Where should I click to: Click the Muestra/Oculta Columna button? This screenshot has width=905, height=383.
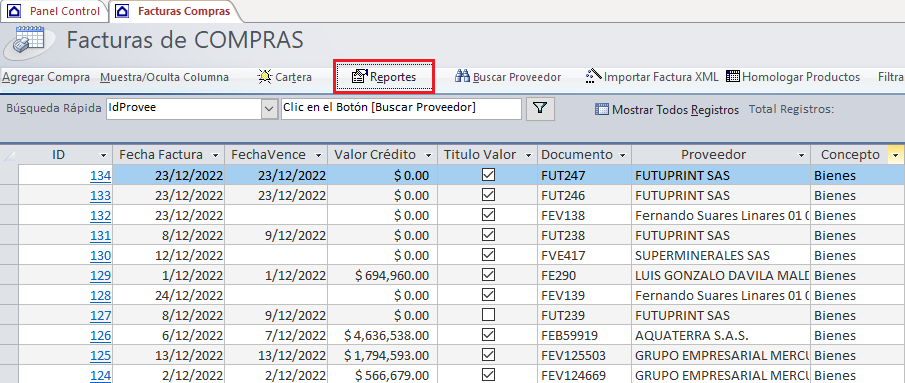[x=164, y=77]
